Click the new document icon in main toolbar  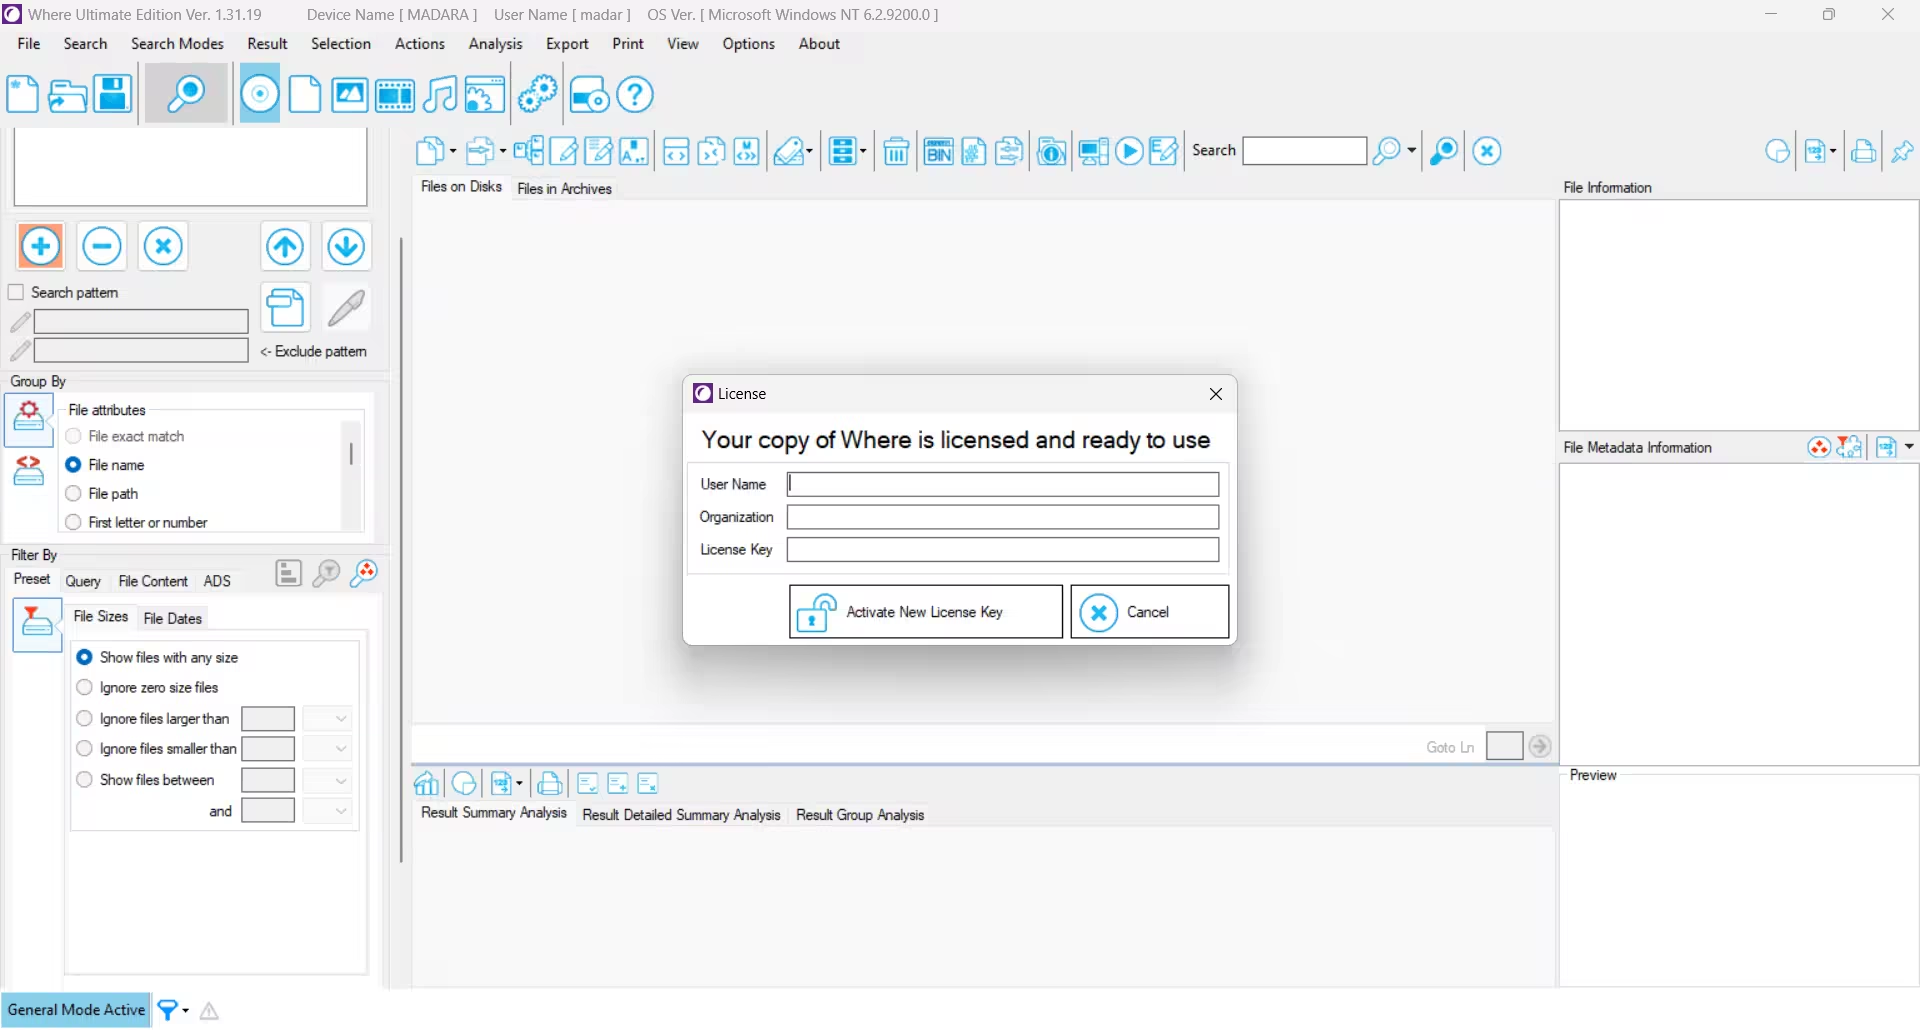pyautogui.click(x=22, y=95)
